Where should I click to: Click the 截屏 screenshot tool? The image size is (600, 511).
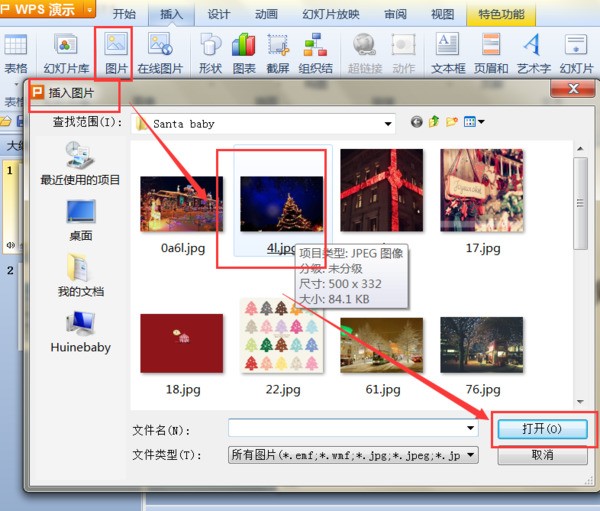coord(278,52)
